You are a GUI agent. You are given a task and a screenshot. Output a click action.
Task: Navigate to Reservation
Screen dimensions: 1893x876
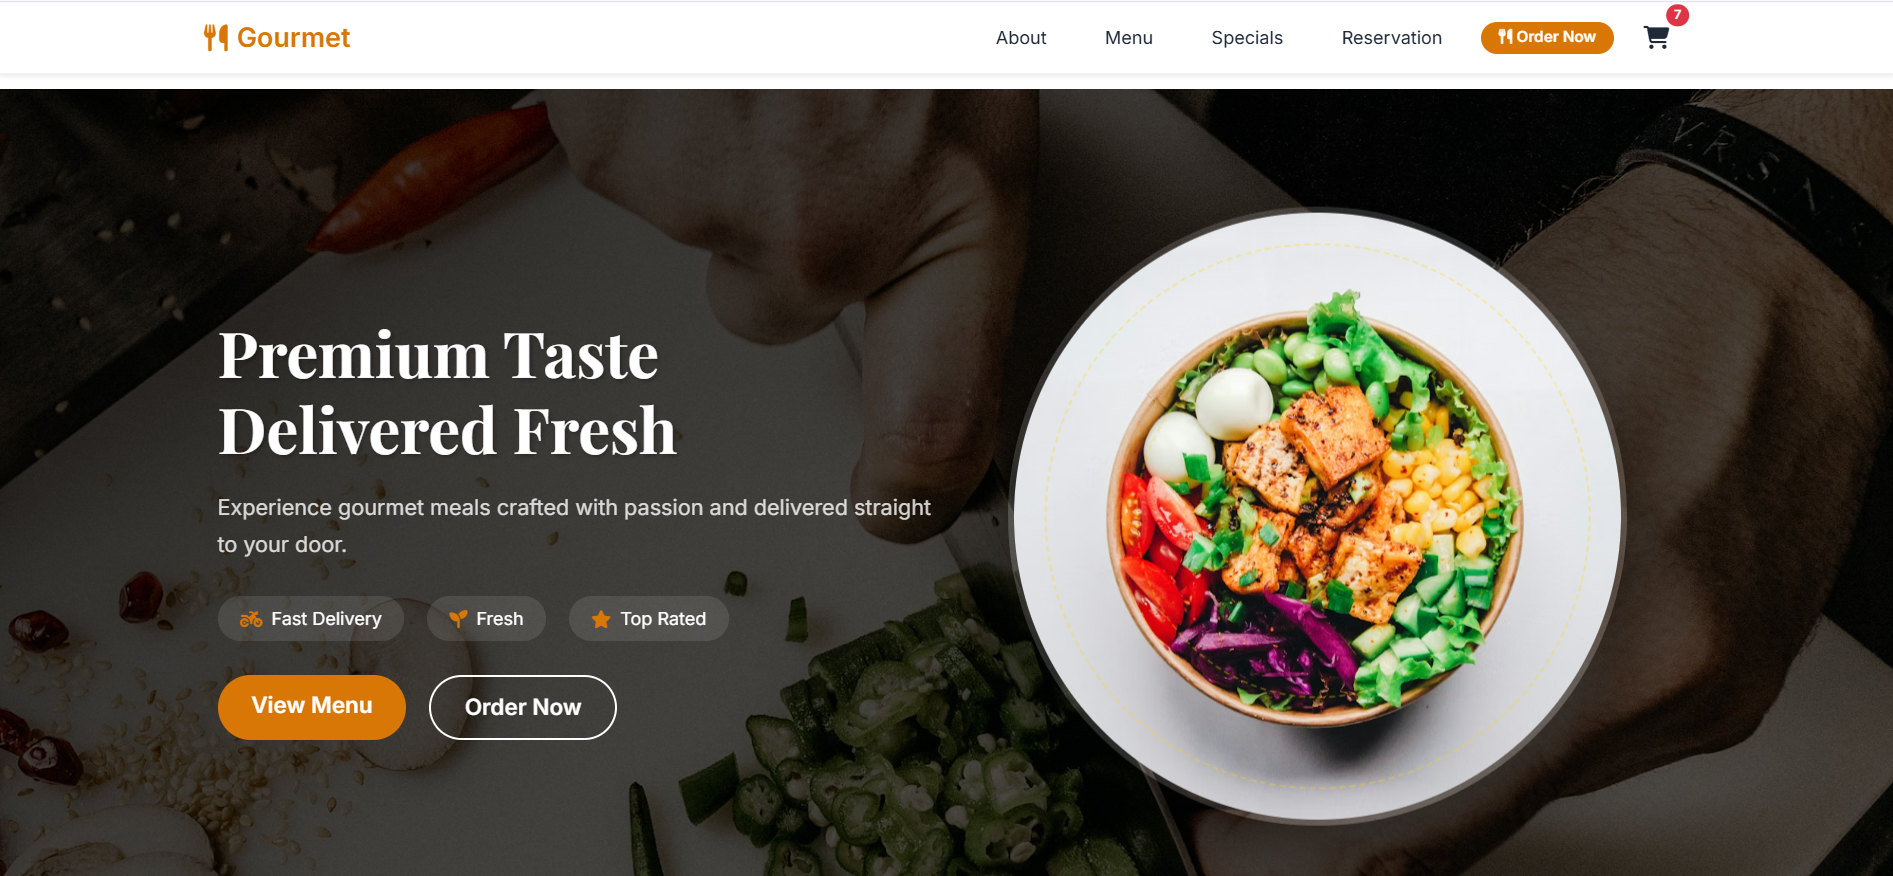tap(1392, 38)
